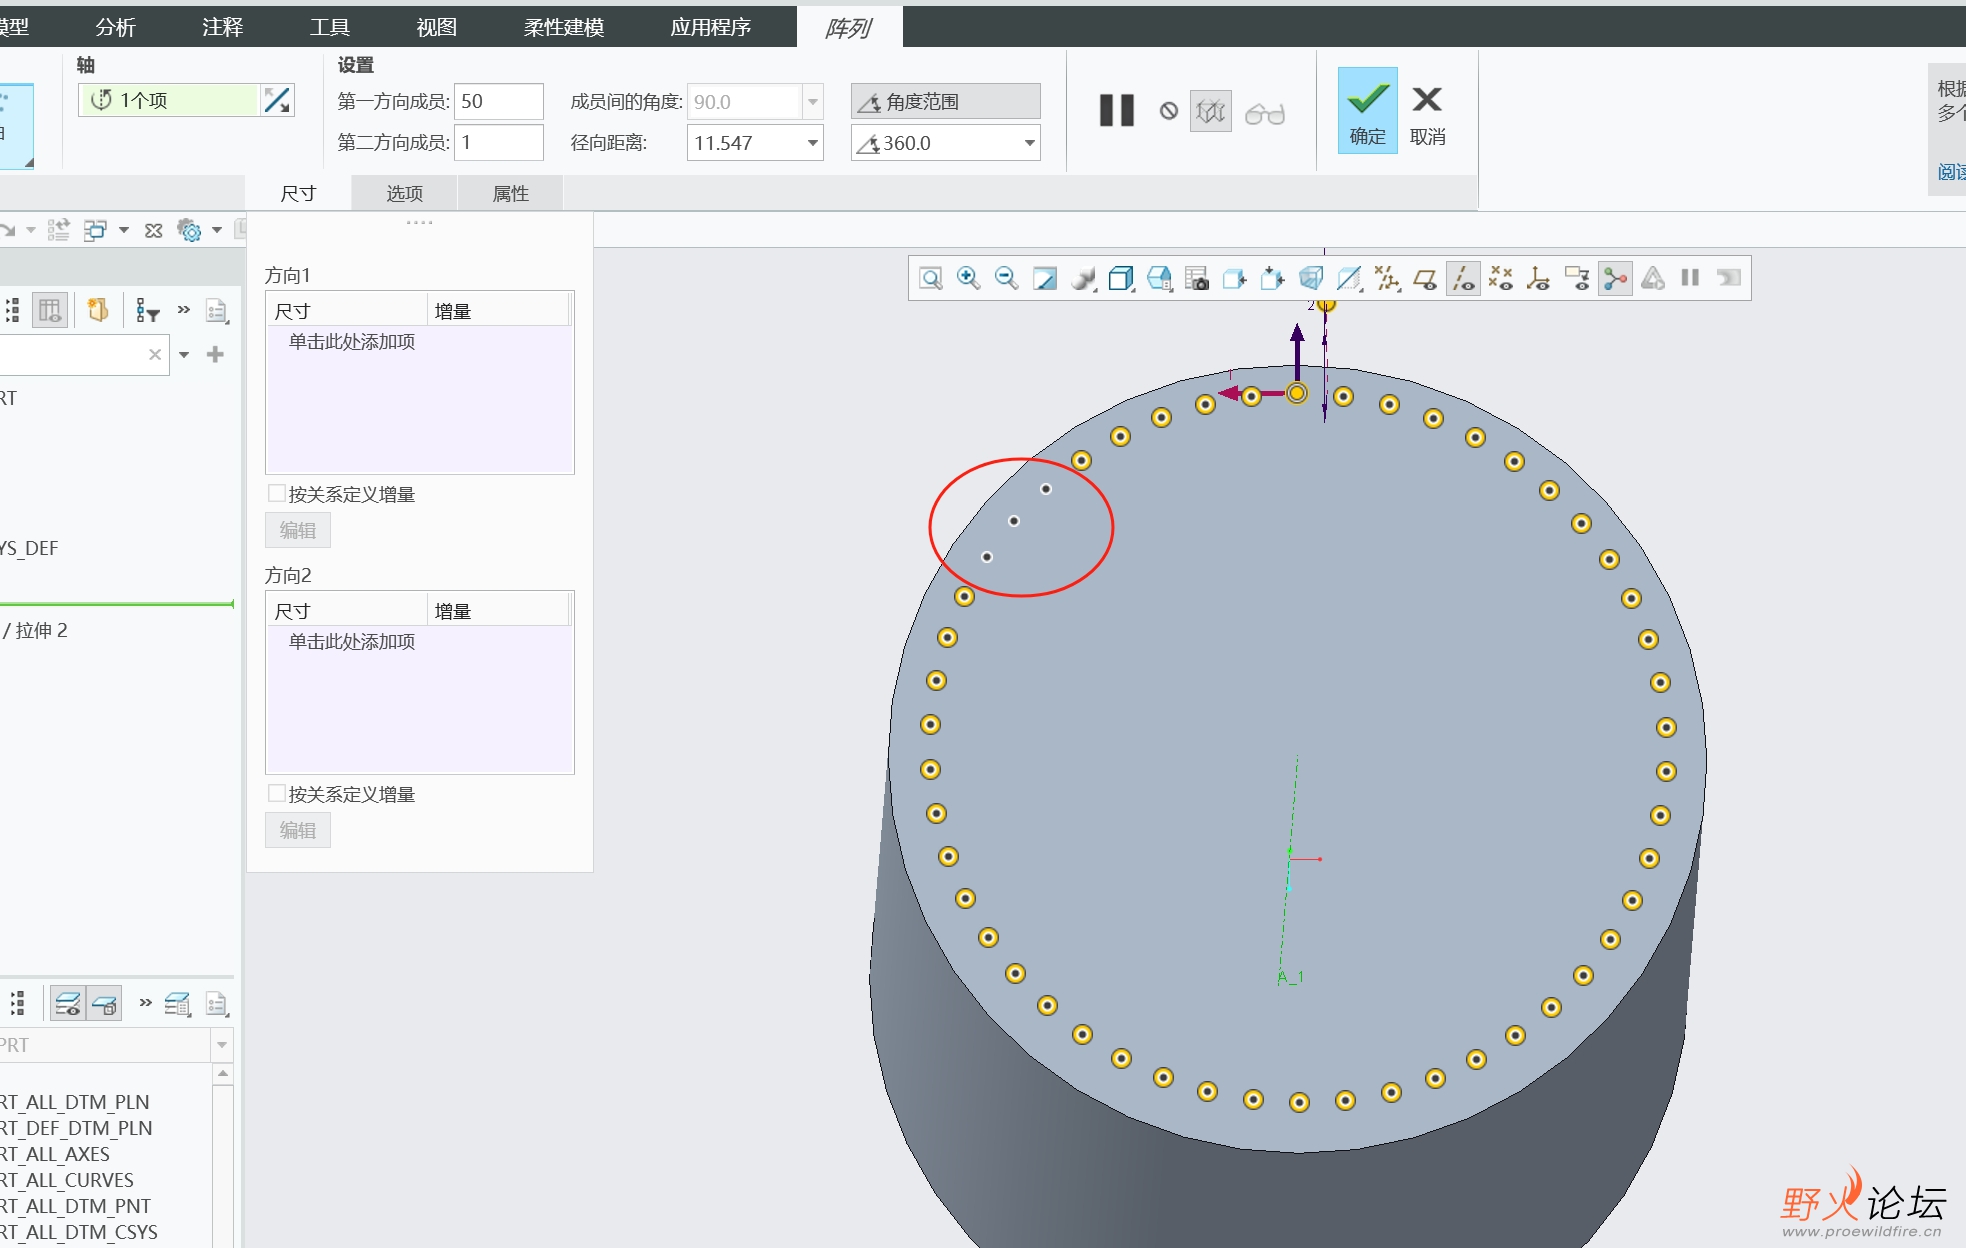Open the 工具 ribbon tab

pyautogui.click(x=329, y=27)
